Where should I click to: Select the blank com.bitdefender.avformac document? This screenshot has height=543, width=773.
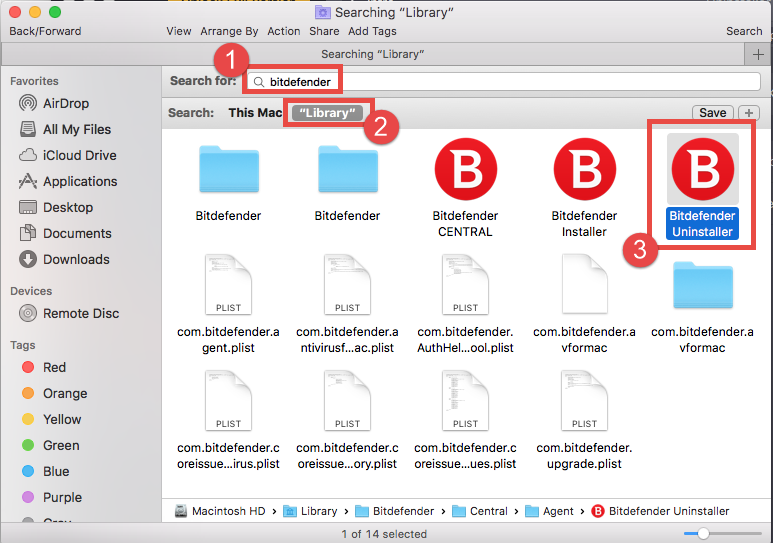point(585,285)
